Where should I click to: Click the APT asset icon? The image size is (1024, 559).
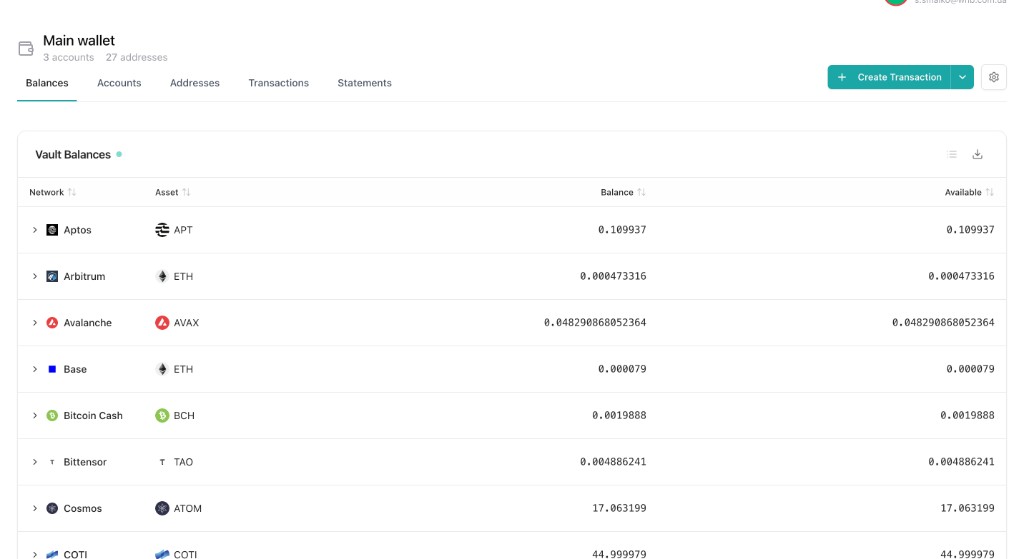(x=162, y=230)
